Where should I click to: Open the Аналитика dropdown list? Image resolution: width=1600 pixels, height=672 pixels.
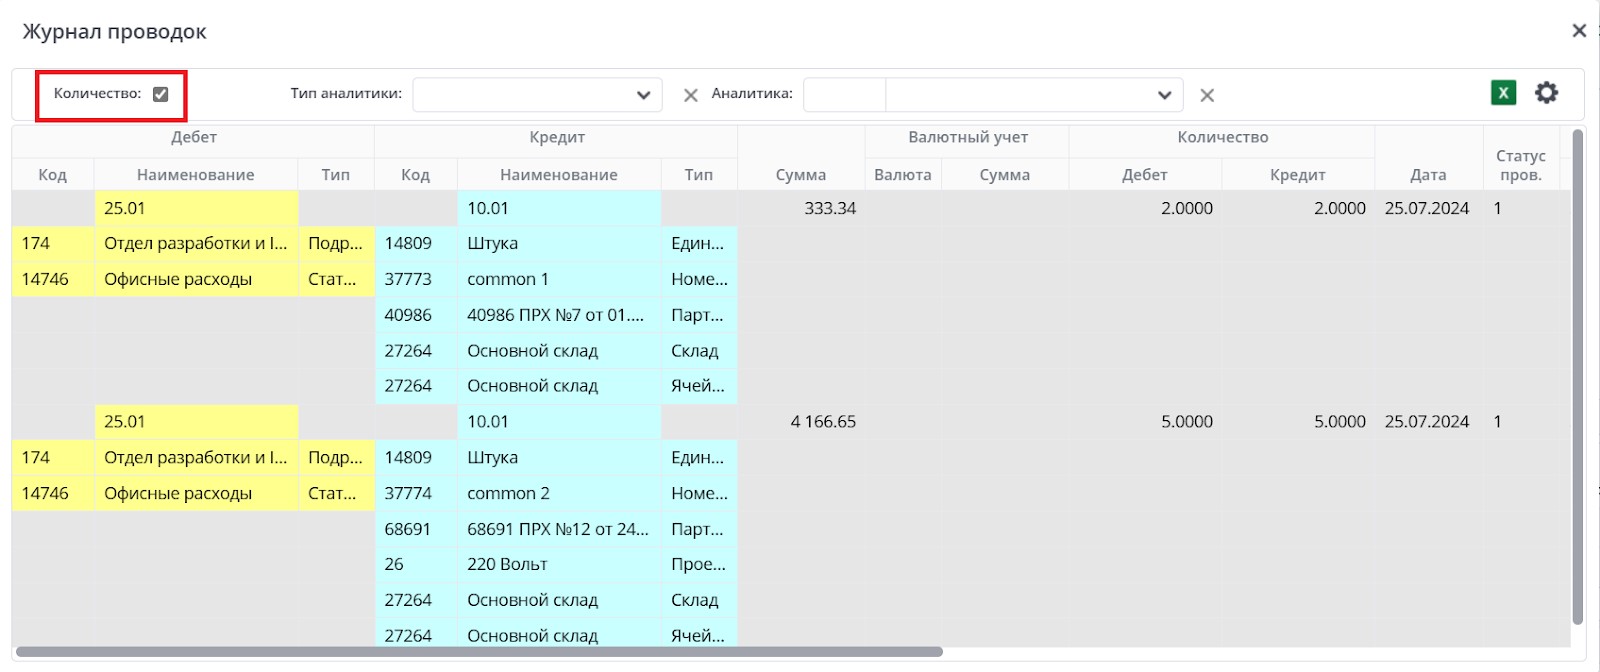click(1164, 95)
